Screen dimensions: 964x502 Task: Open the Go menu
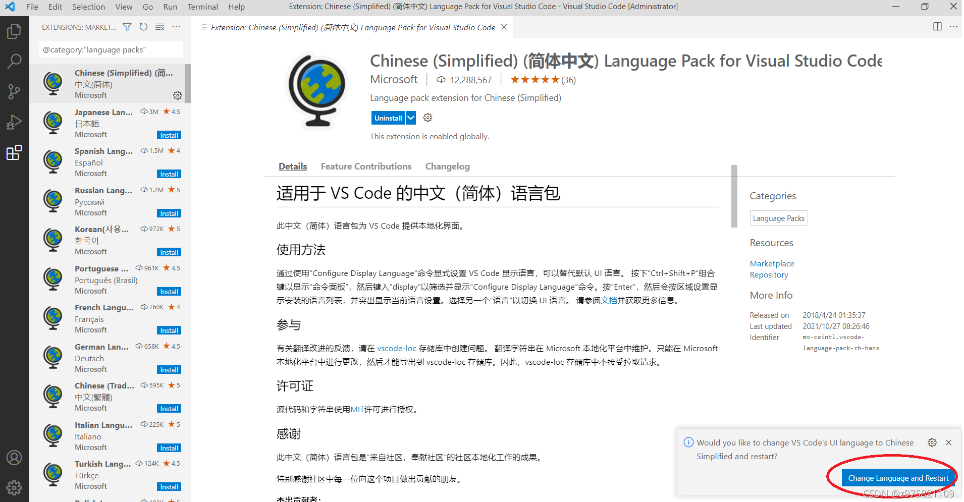click(148, 7)
